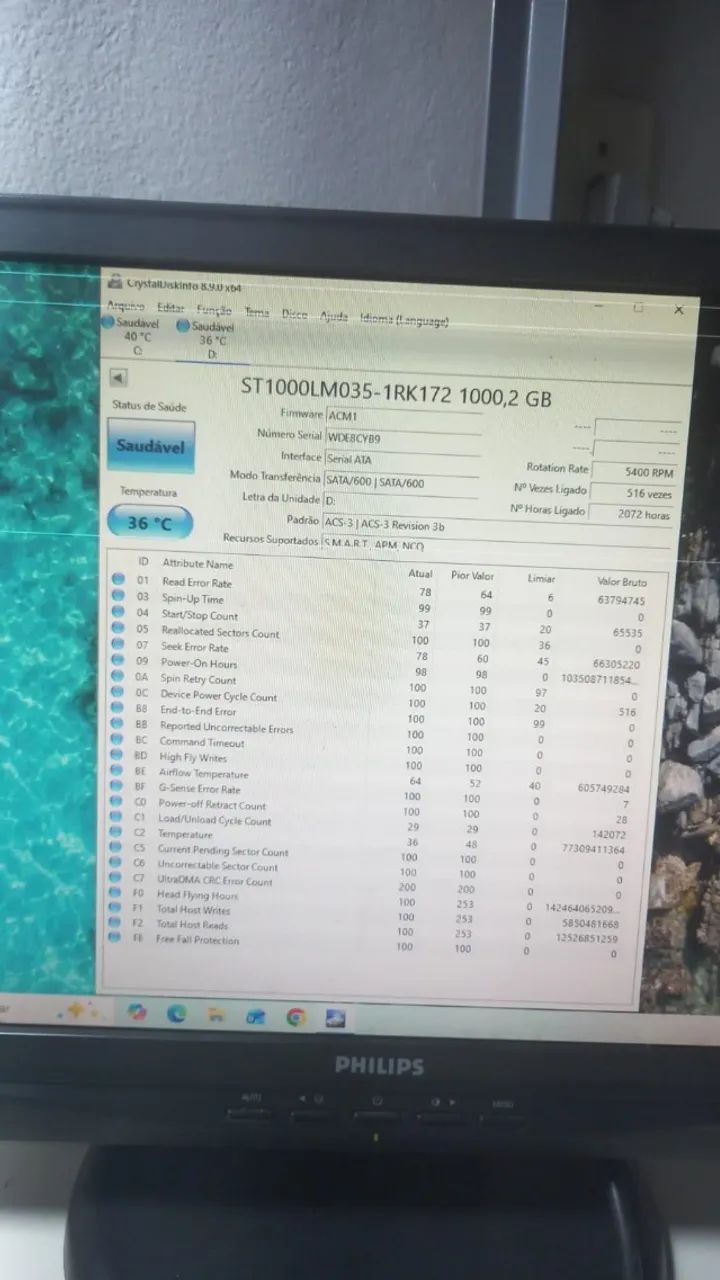Click the status dot for High Fly Writes
The width and height of the screenshot is (720, 1280).
pos(117,756)
